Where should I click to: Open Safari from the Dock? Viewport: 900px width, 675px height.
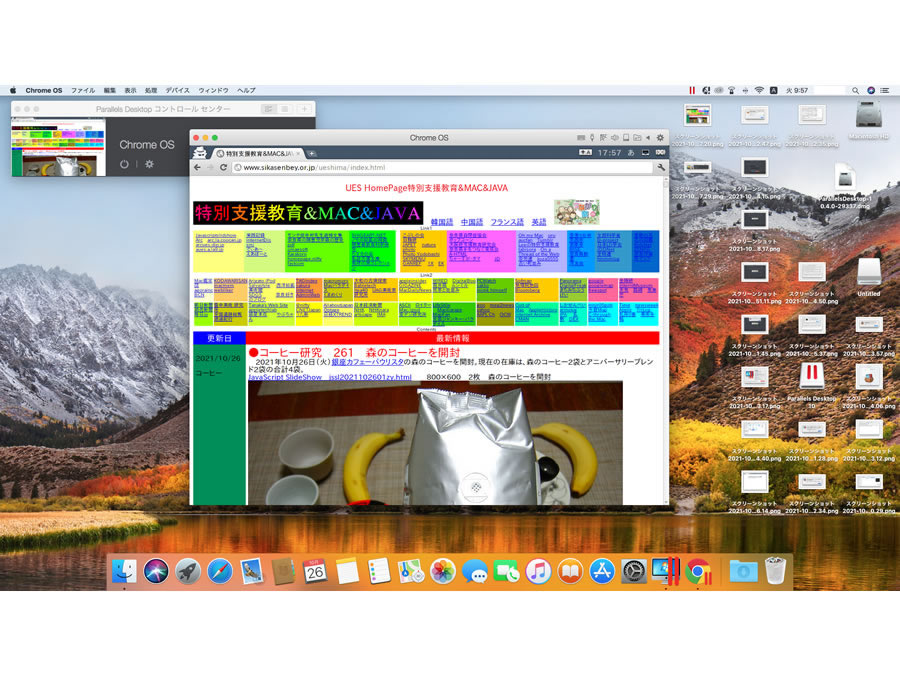tap(220, 571)
